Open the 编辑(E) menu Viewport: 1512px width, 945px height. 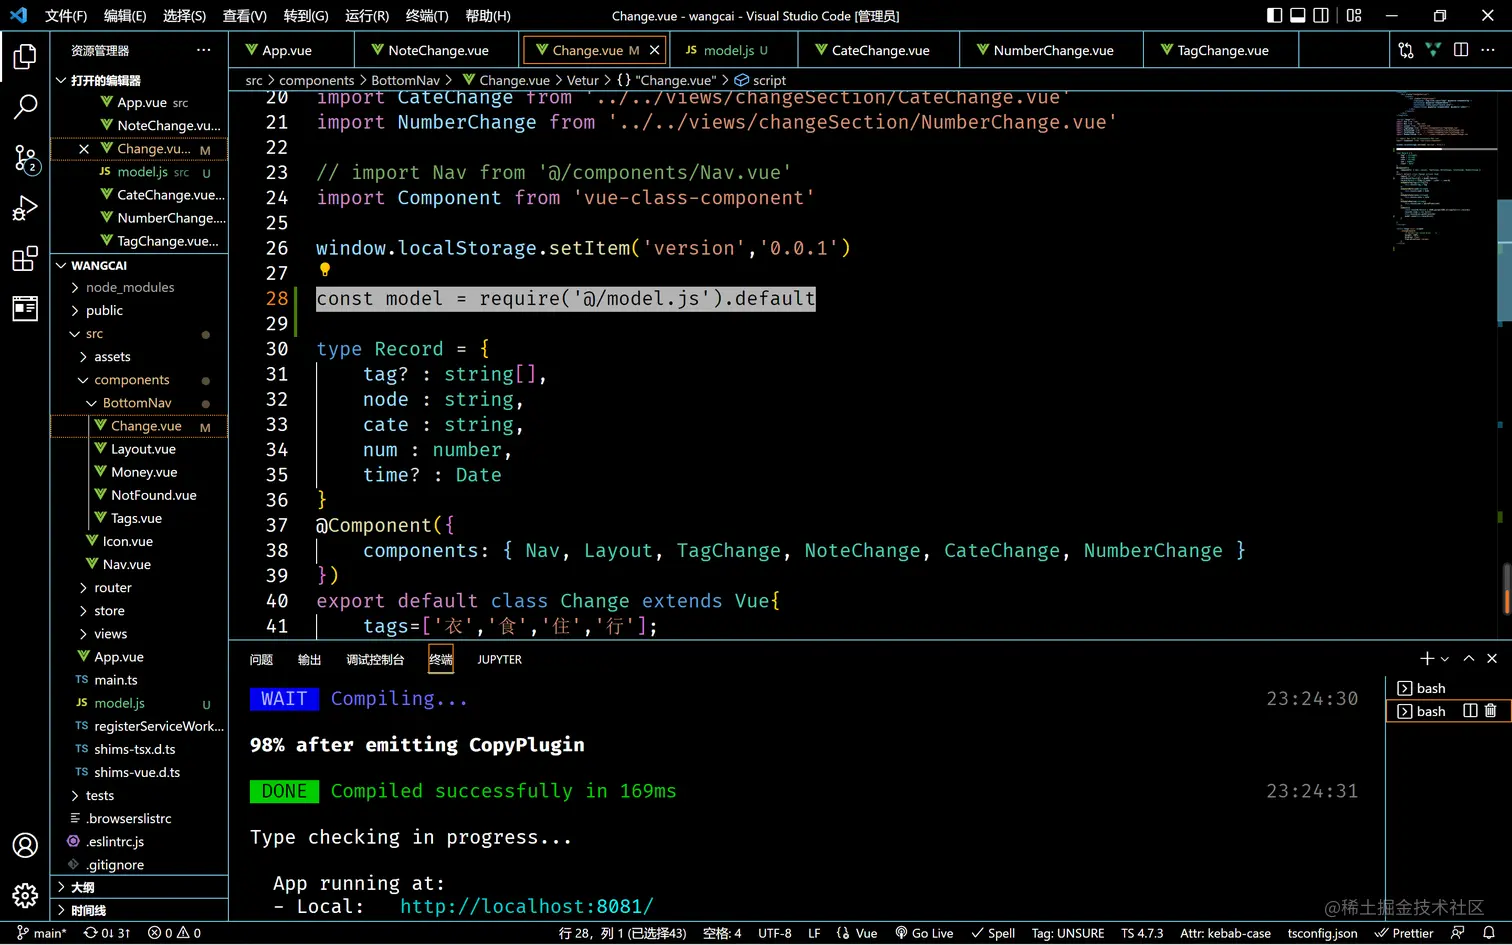[x=125, y=16]
